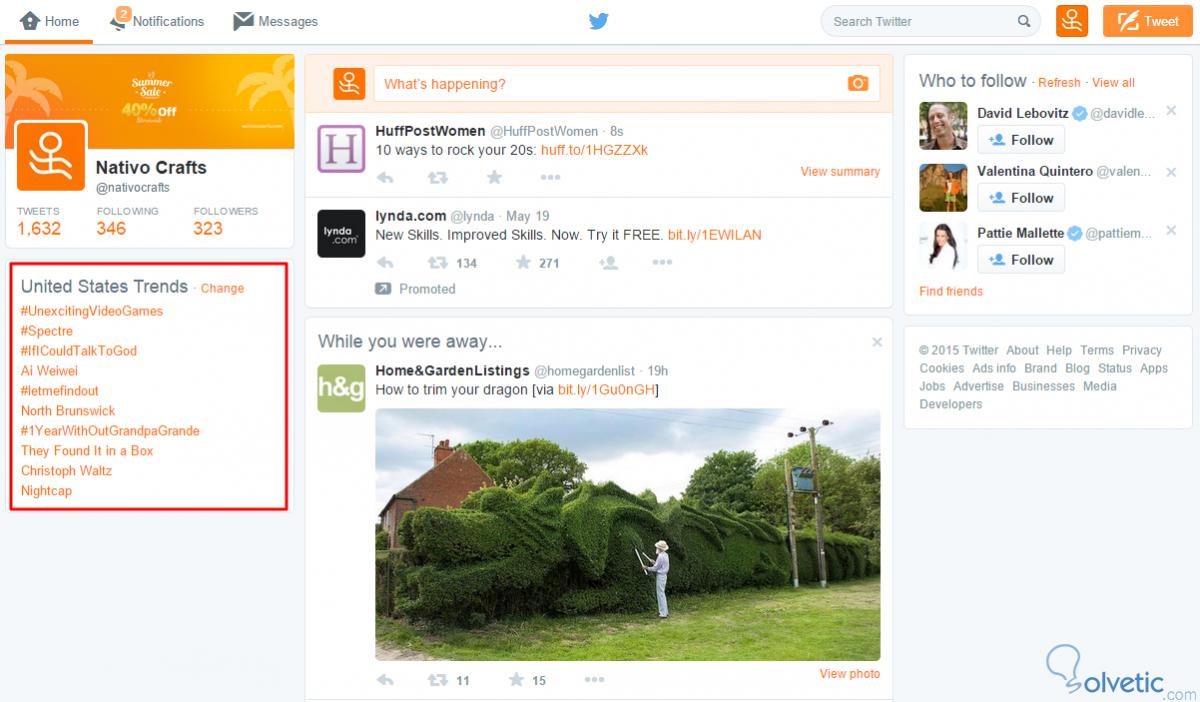The width and height of the screenshot is (1200, 702).
Task: Click the Twitter bird logo
Action: pyautogui.click(x=599, y=21)
